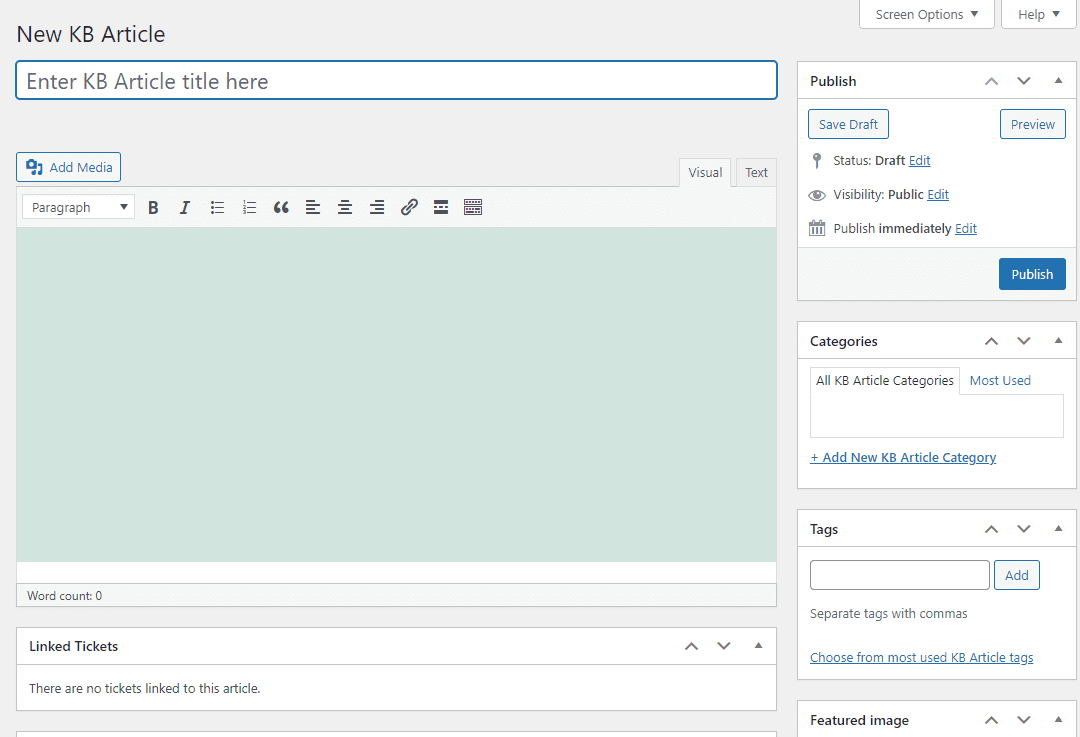Insert a bulleted list
The image size is (1080, 737).
(x=217, y=207)
